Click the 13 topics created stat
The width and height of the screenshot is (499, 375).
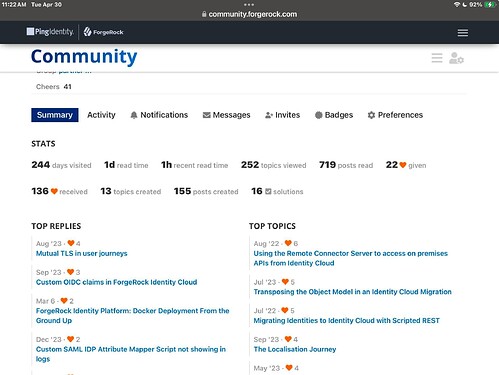click(131, 191)
